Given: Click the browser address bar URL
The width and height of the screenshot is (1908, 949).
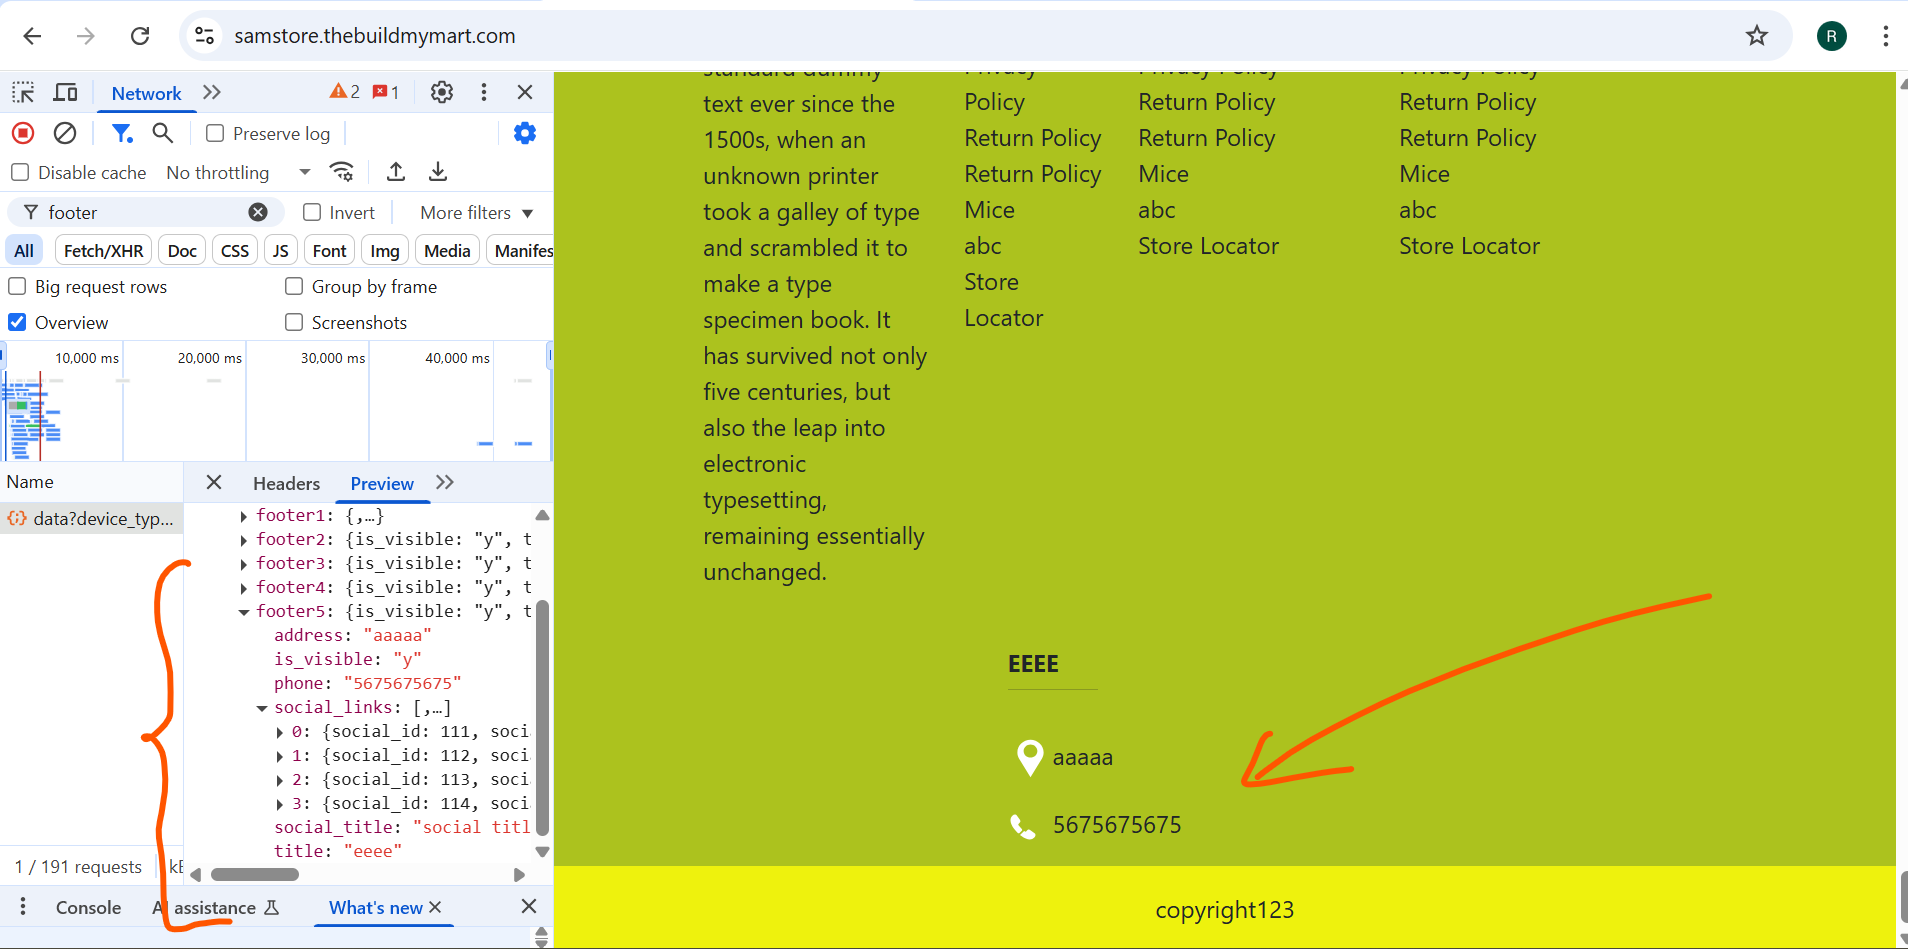Looking at the screenshot, I should 375,36.
